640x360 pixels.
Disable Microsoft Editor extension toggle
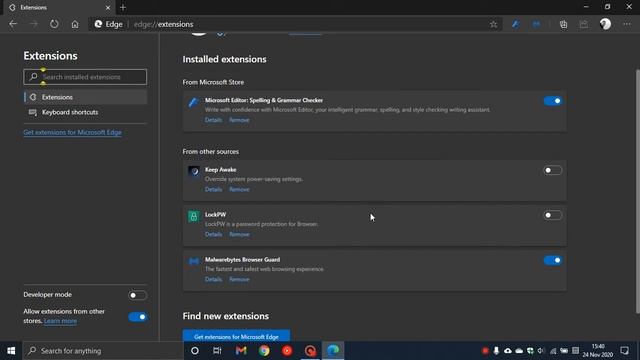click(x=553, y=101)
